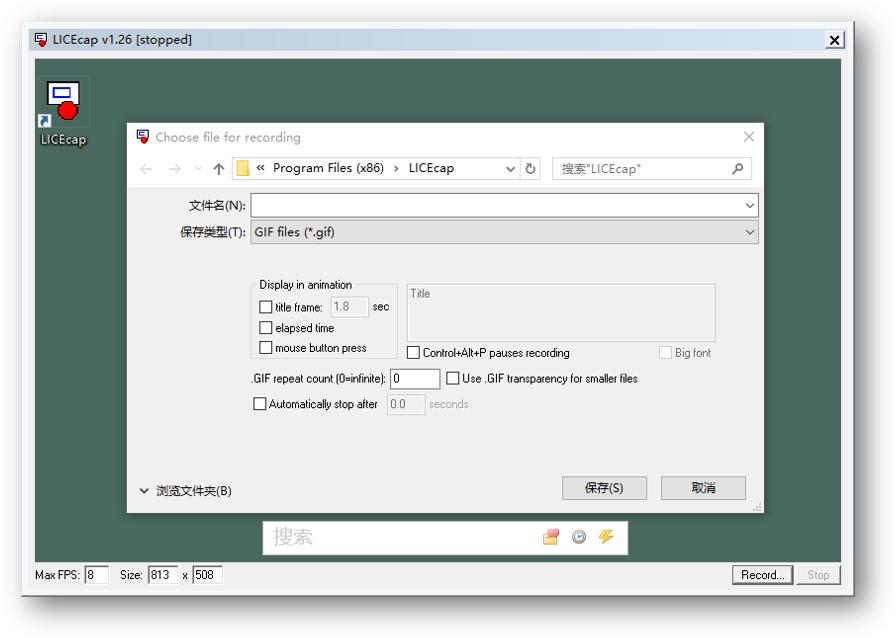Toggle the Big font checkbox
The width and height of the screenshot is (896, 638).
coord(665,353)
